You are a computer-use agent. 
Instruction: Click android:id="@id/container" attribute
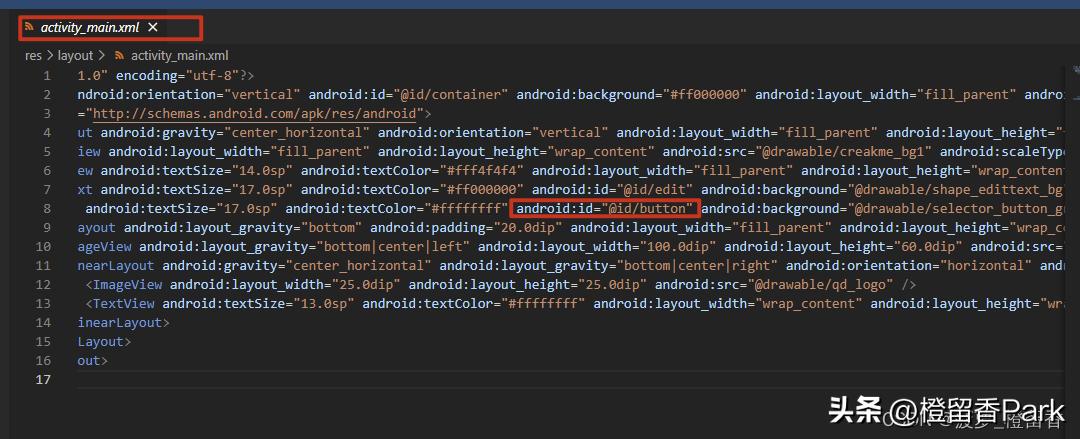(x=408, y=94)
